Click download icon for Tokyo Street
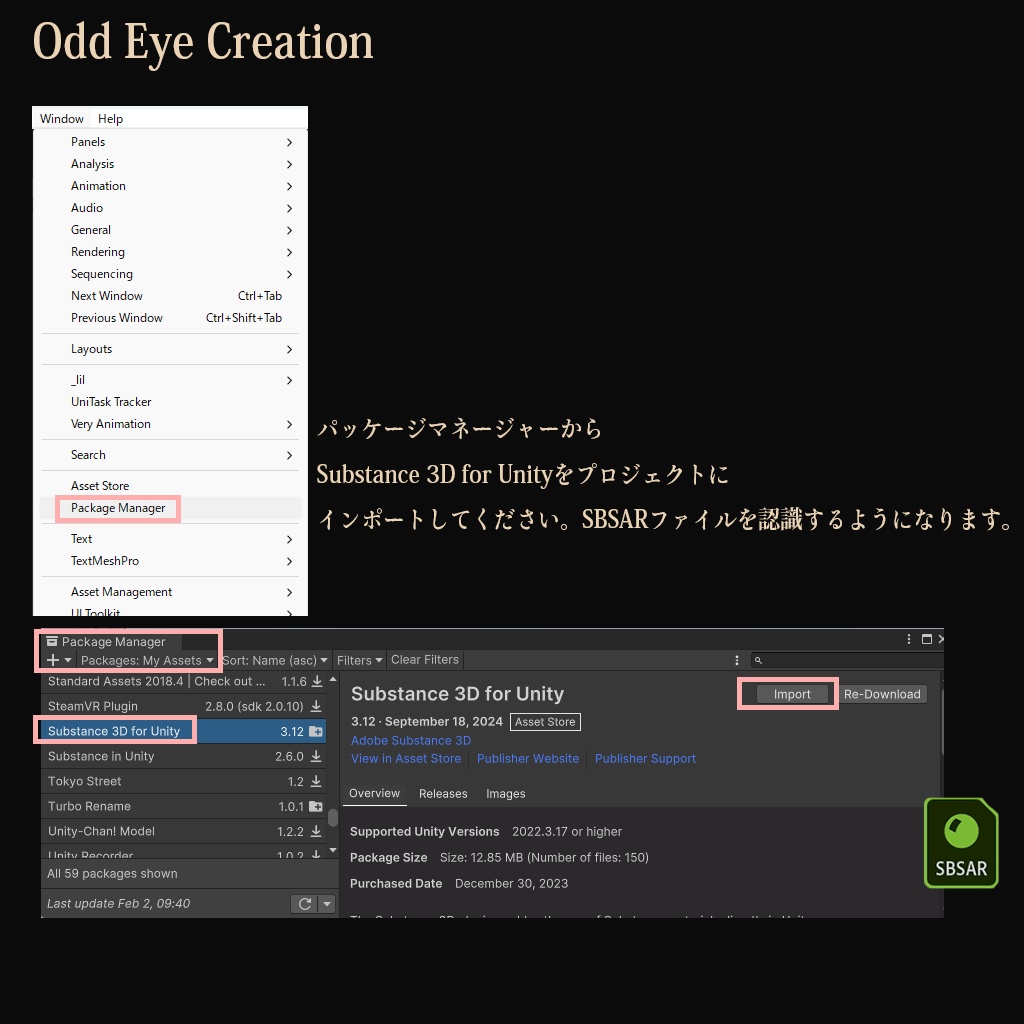Image resolution: width=1024 pixels, height=1024 pixels. 316,781
